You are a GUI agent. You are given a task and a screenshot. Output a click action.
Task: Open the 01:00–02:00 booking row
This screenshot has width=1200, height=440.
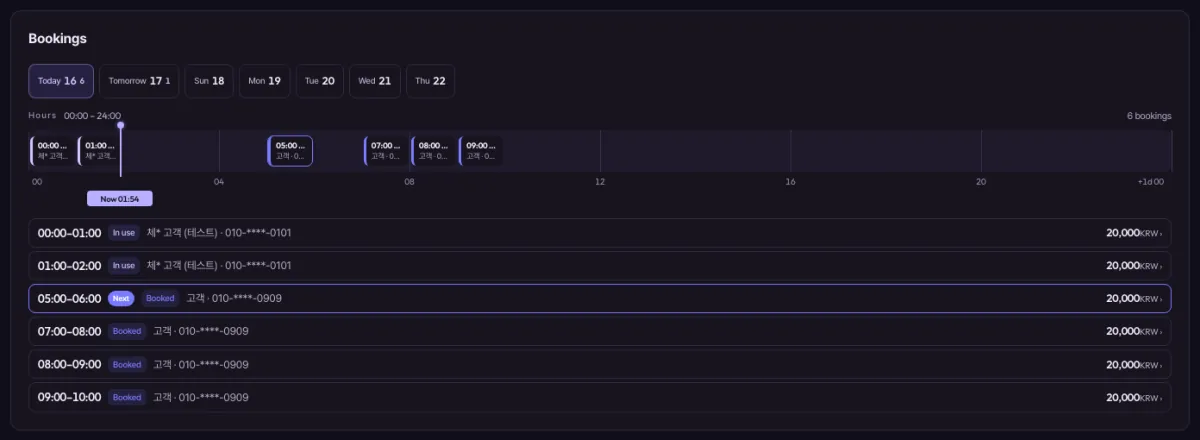[x=599, y=266]
